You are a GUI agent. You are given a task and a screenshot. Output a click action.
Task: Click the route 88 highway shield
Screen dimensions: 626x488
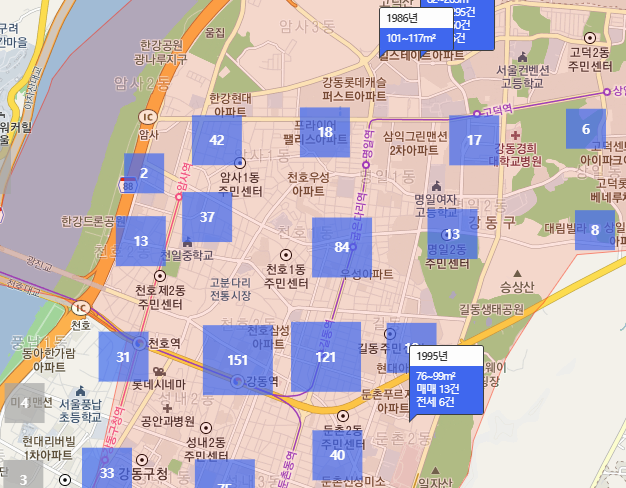point(128,185)
